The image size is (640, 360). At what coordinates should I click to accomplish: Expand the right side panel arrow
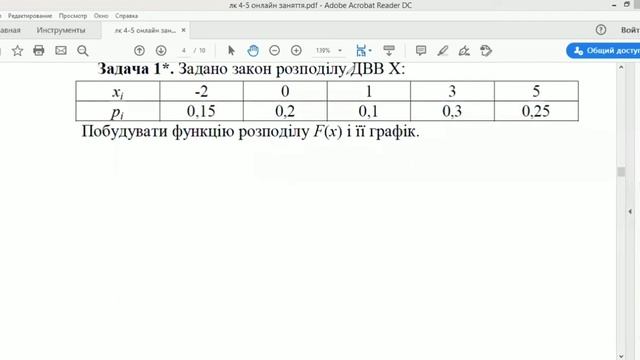tap(630, 211)
